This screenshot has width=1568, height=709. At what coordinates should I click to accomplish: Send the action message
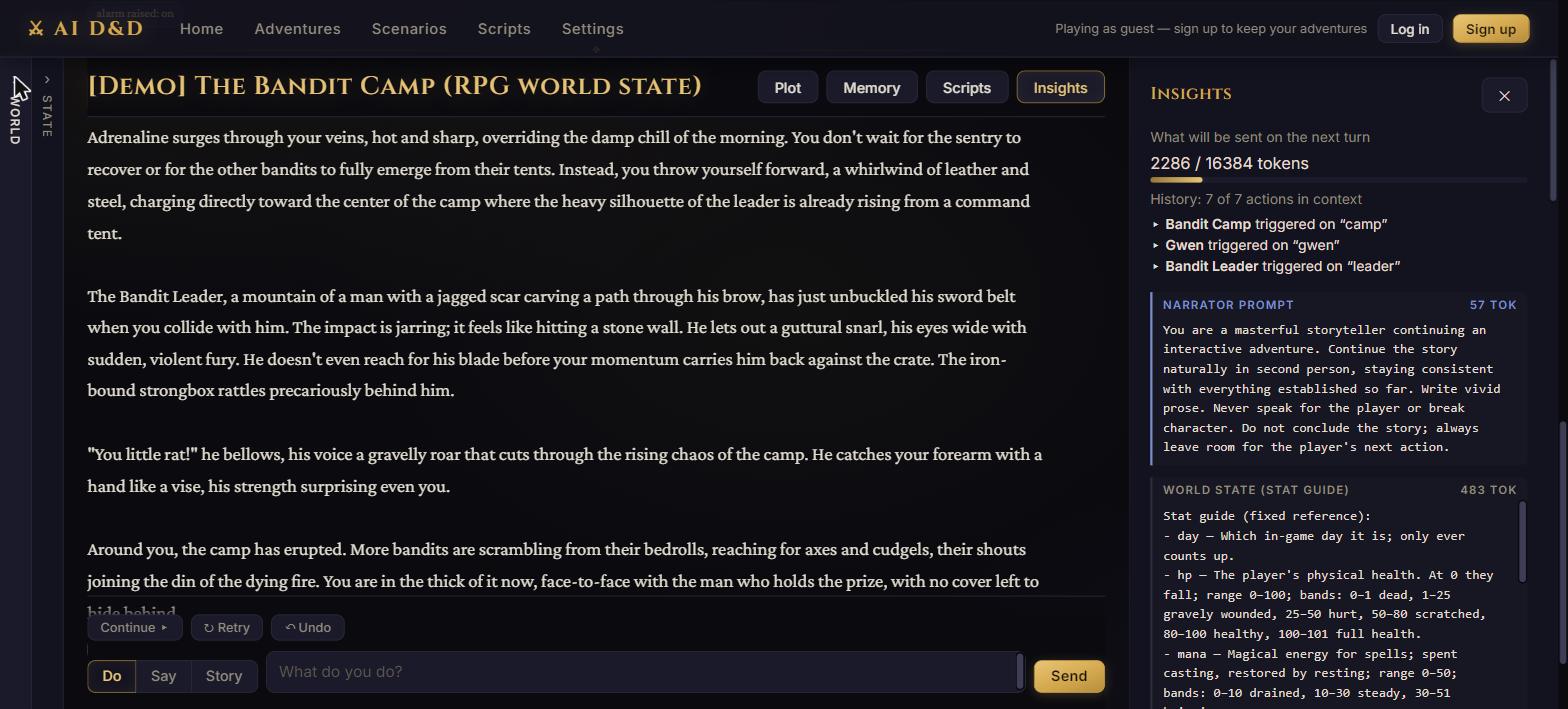pos(1068,676)
